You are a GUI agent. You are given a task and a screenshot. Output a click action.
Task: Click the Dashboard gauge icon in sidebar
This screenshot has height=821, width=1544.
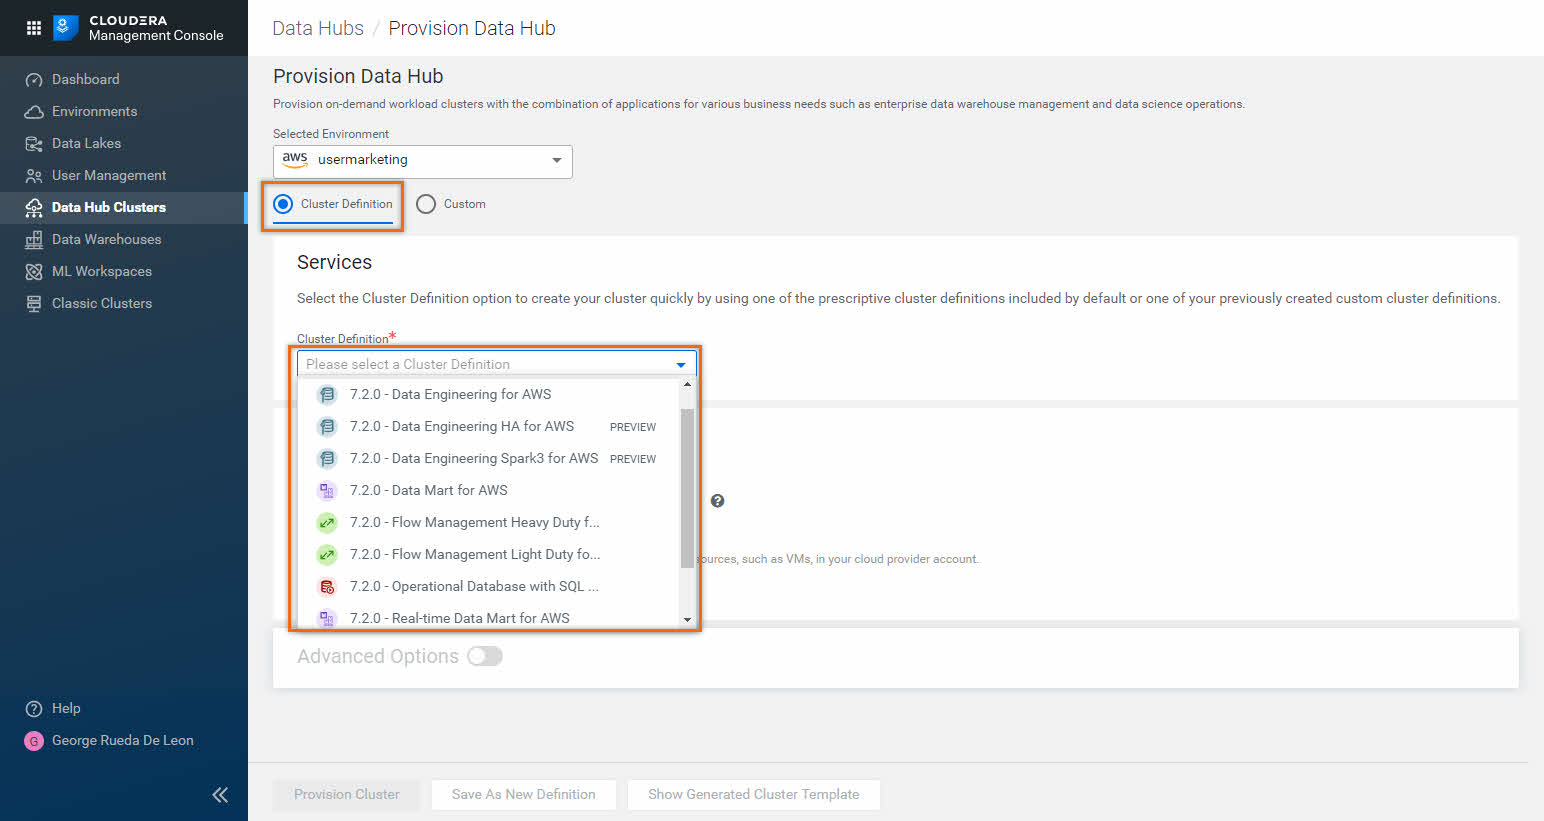tap(34, 80)
